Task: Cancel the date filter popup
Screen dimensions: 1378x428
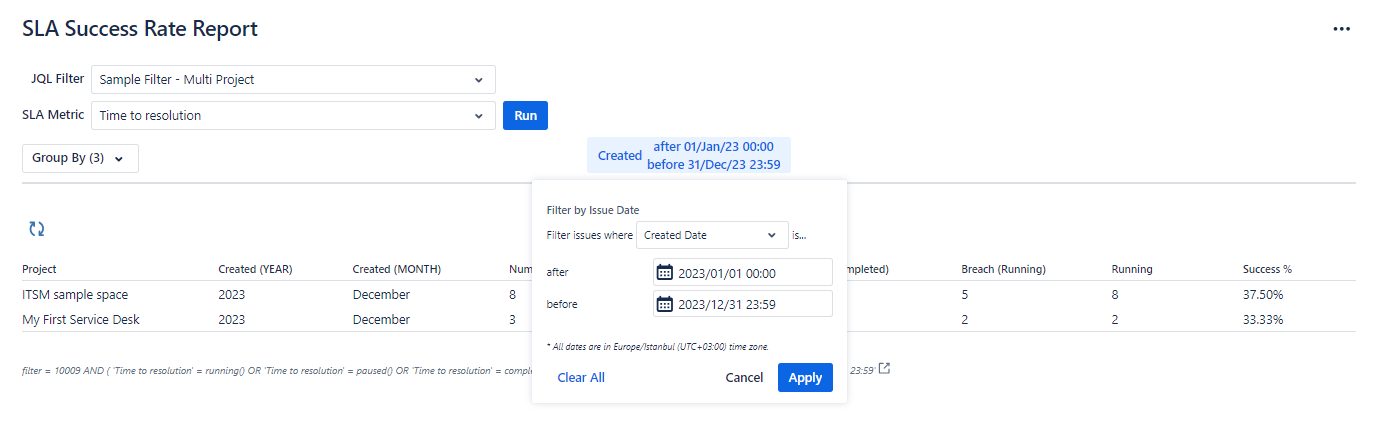Action: (744, 378)
